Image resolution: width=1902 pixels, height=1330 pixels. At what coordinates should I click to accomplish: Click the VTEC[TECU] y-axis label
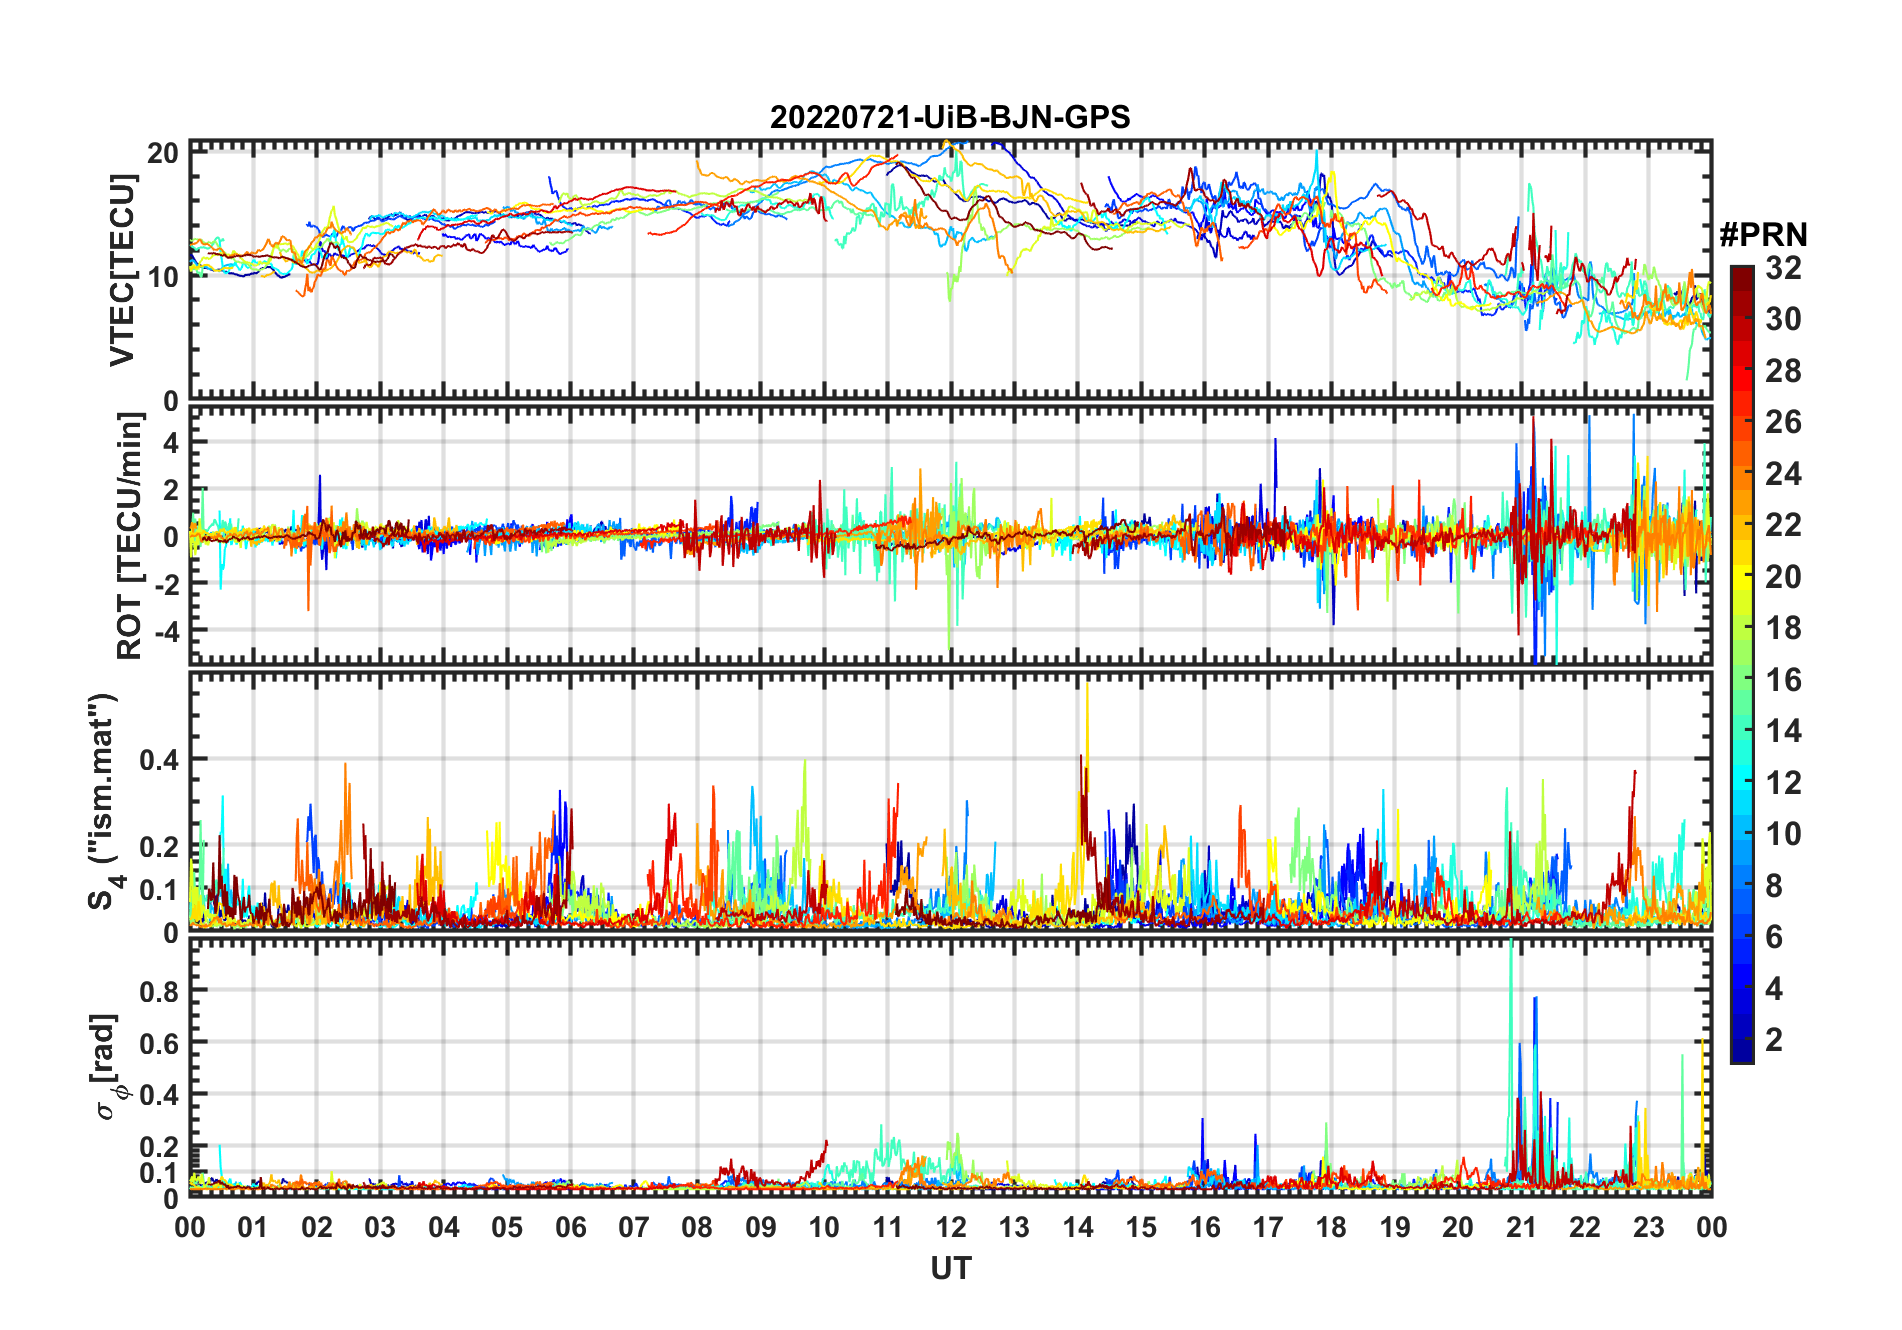click(122, 270)
